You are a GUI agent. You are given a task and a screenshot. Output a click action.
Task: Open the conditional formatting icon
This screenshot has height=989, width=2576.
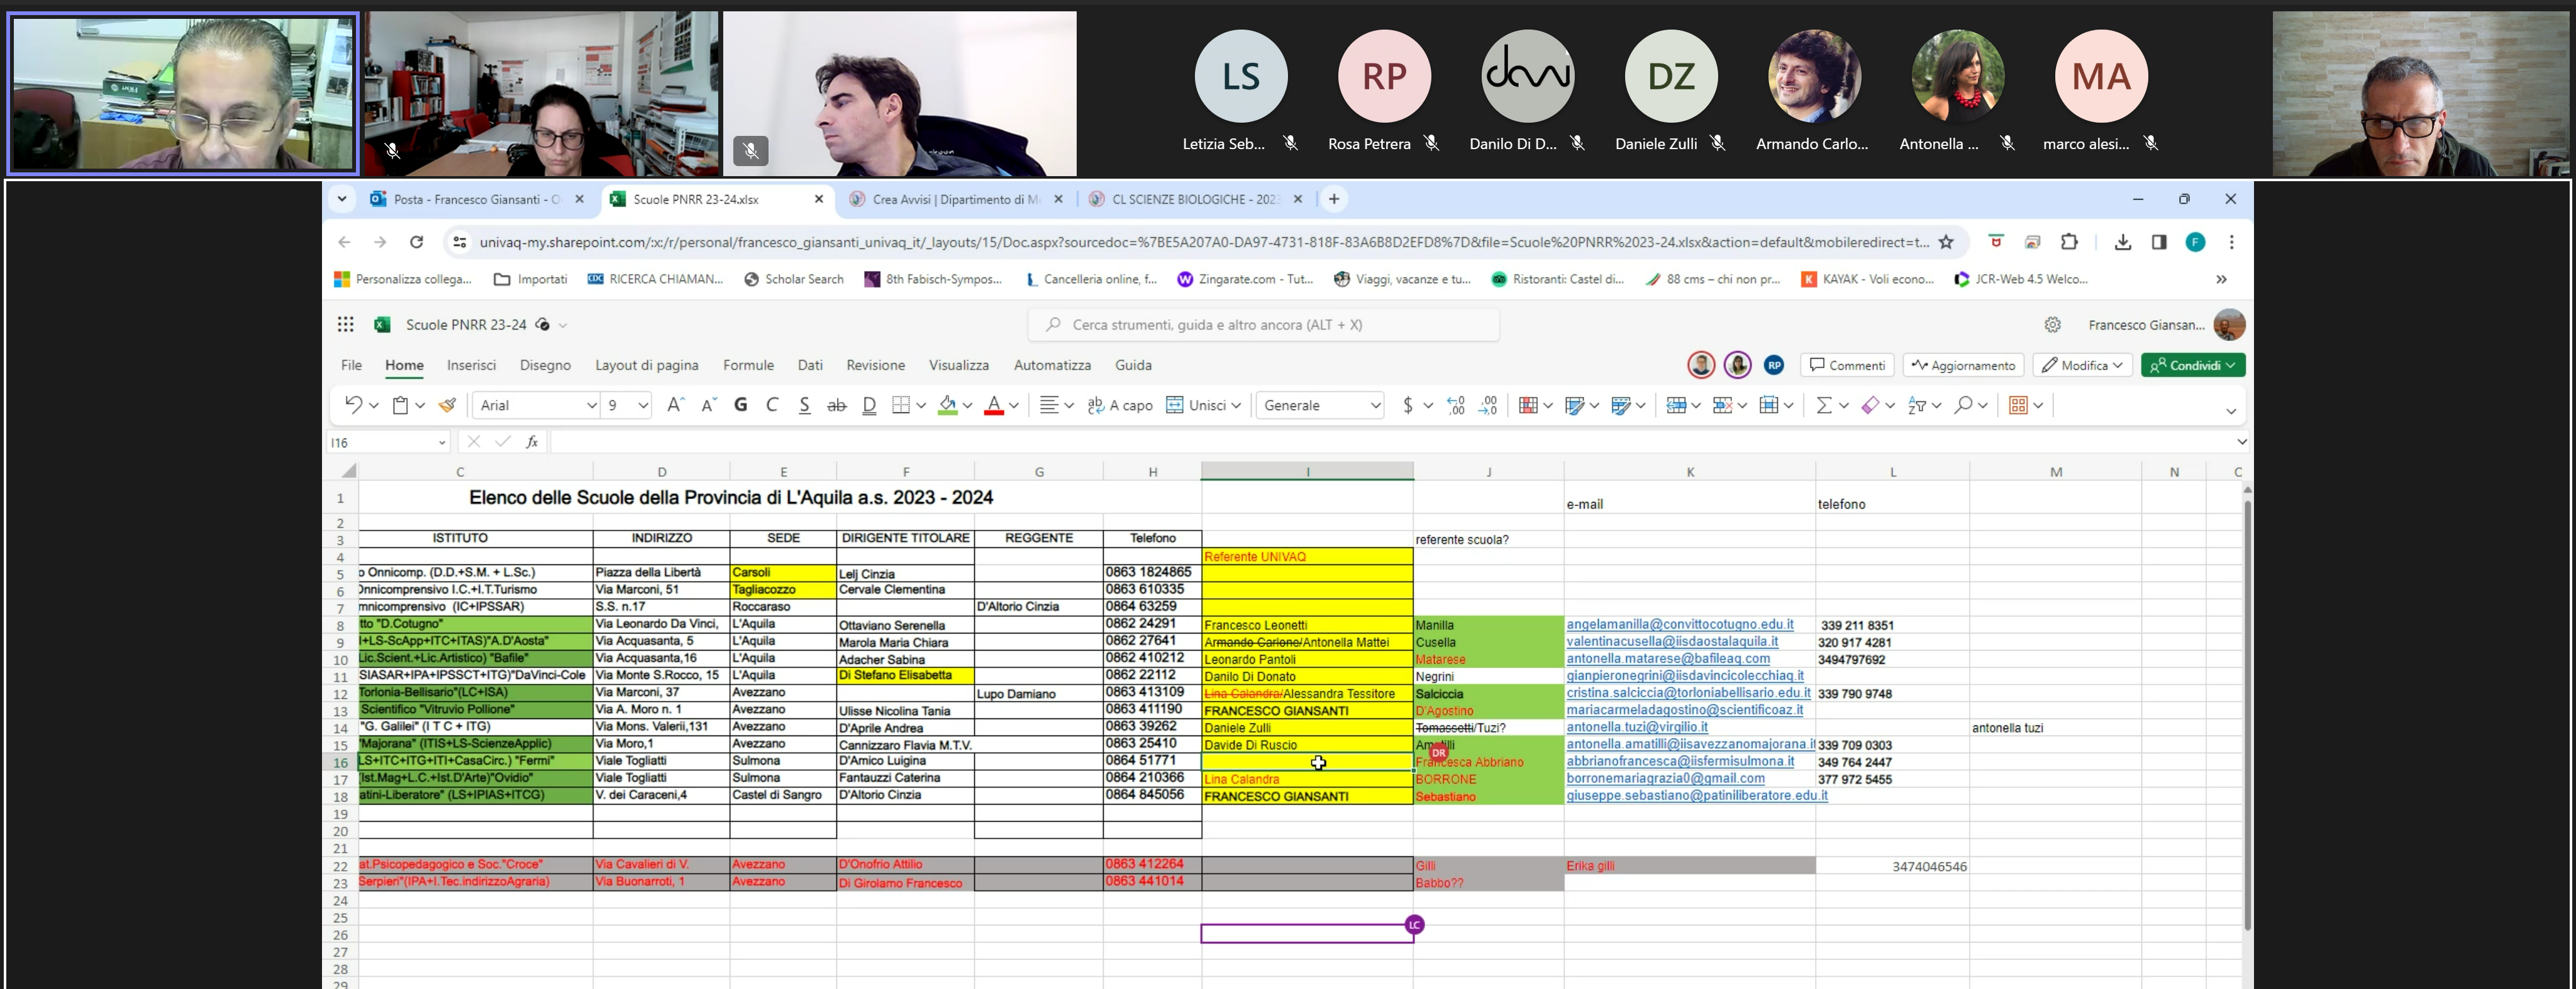tap(1528, 405)
